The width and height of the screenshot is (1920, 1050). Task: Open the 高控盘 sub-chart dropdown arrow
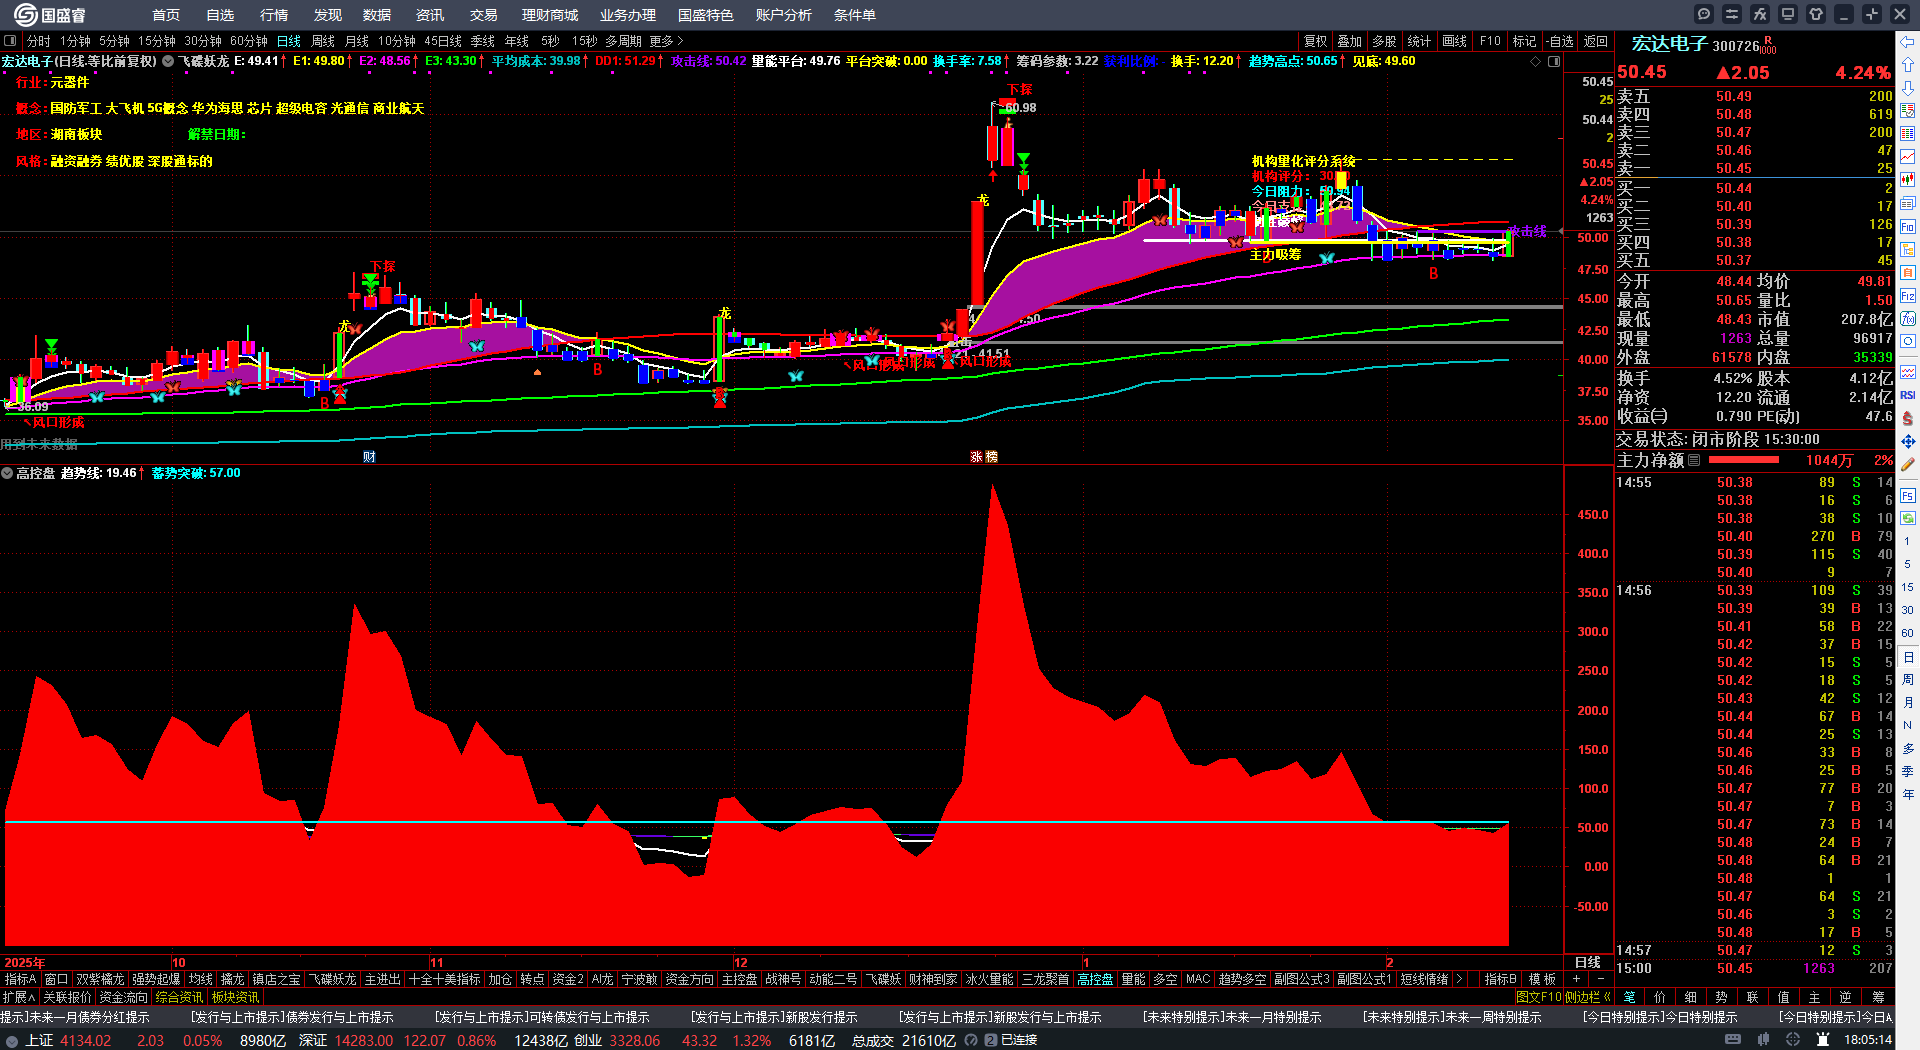tap(7, 473)
